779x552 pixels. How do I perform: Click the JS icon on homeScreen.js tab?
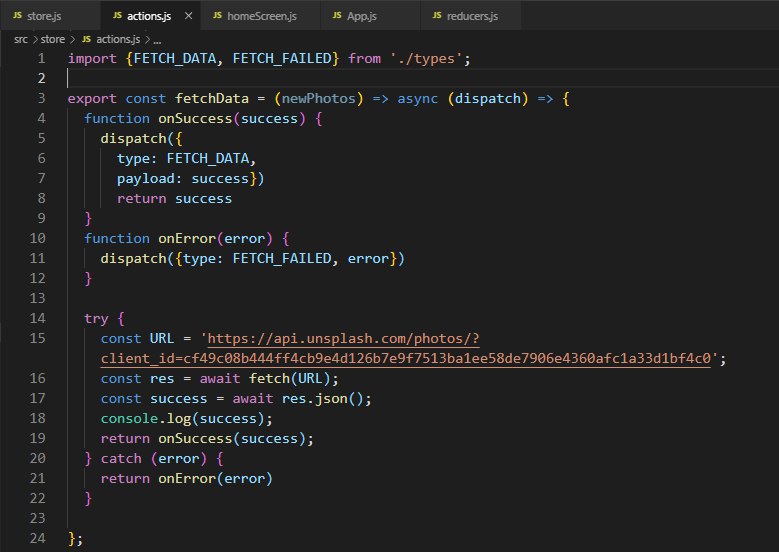tap(217, 15)
